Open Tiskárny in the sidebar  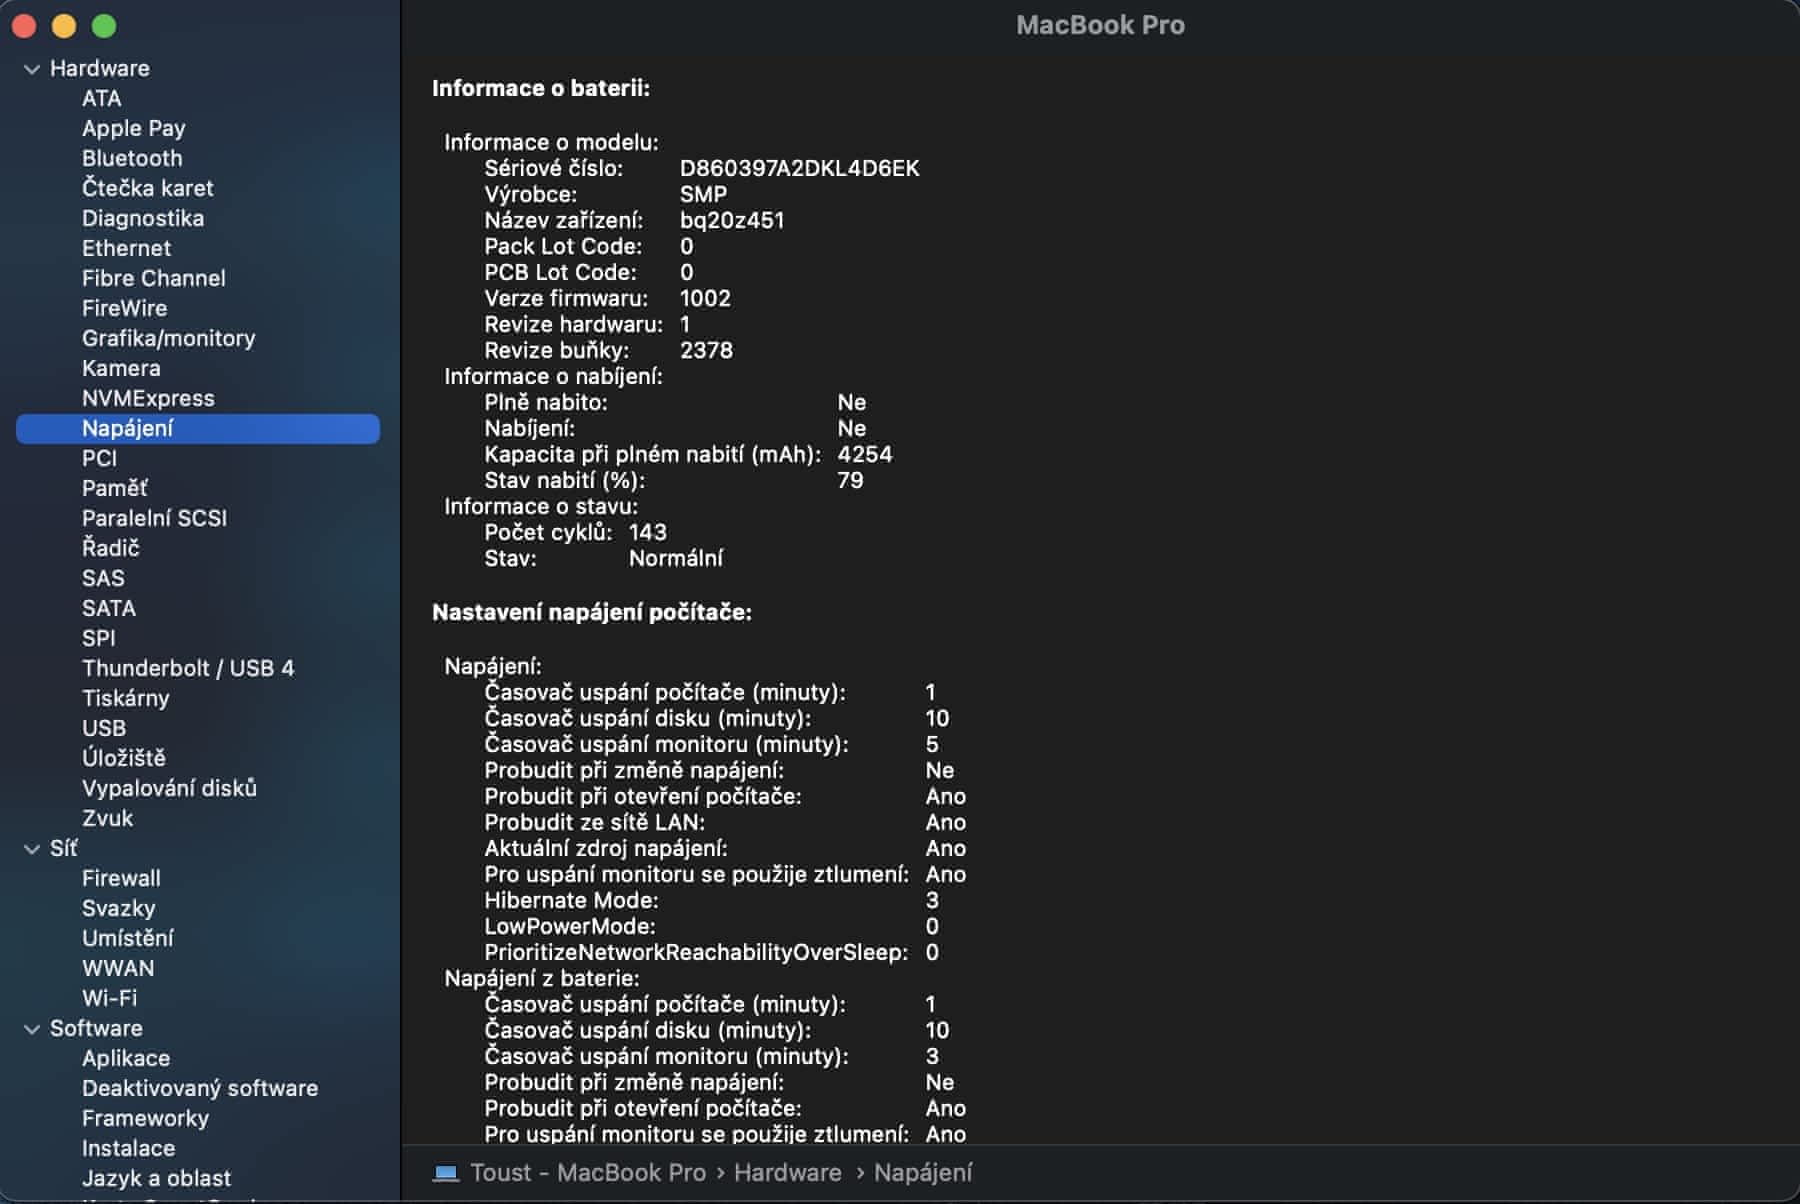[x=125, y=698]
